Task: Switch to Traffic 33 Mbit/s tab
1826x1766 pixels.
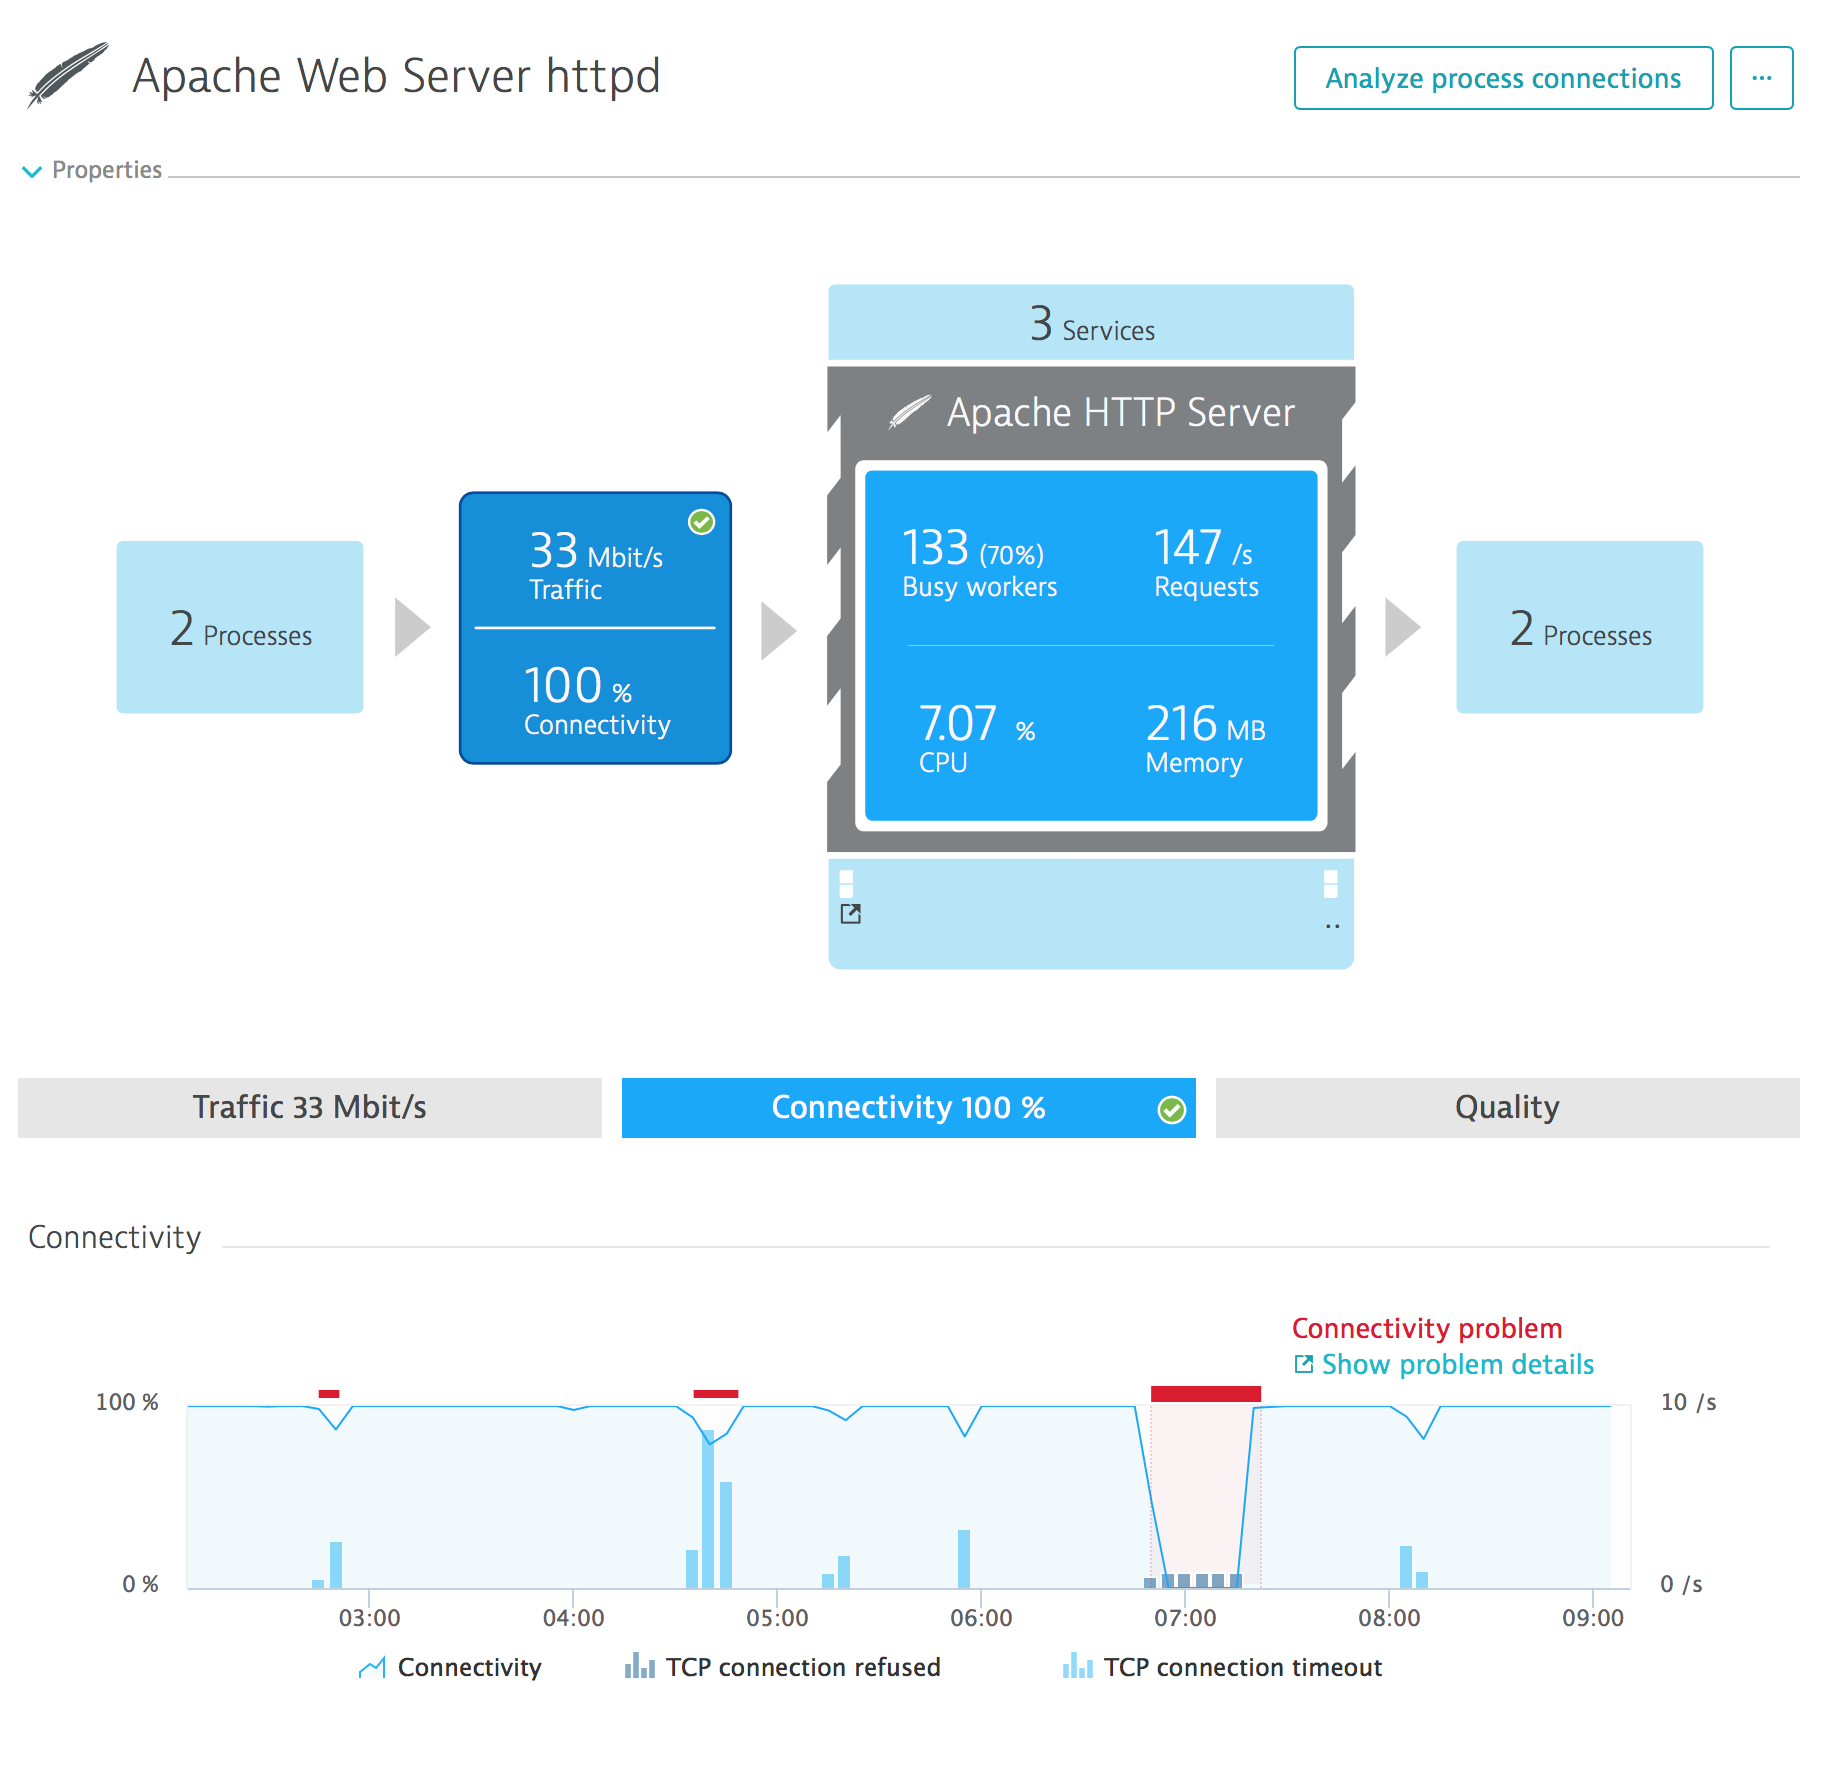Action: (310, 1107)
